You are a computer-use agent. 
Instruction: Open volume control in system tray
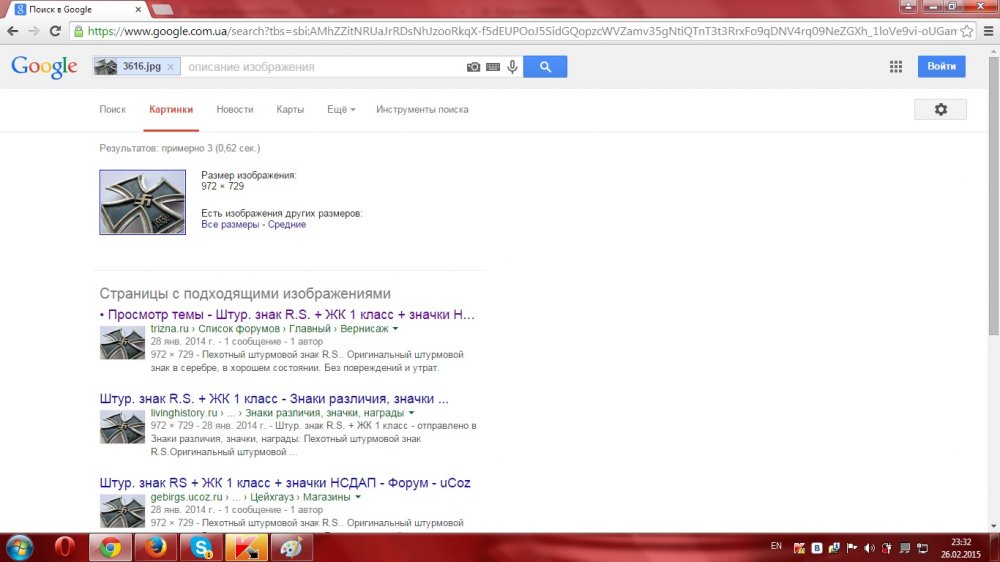point(869,548)
